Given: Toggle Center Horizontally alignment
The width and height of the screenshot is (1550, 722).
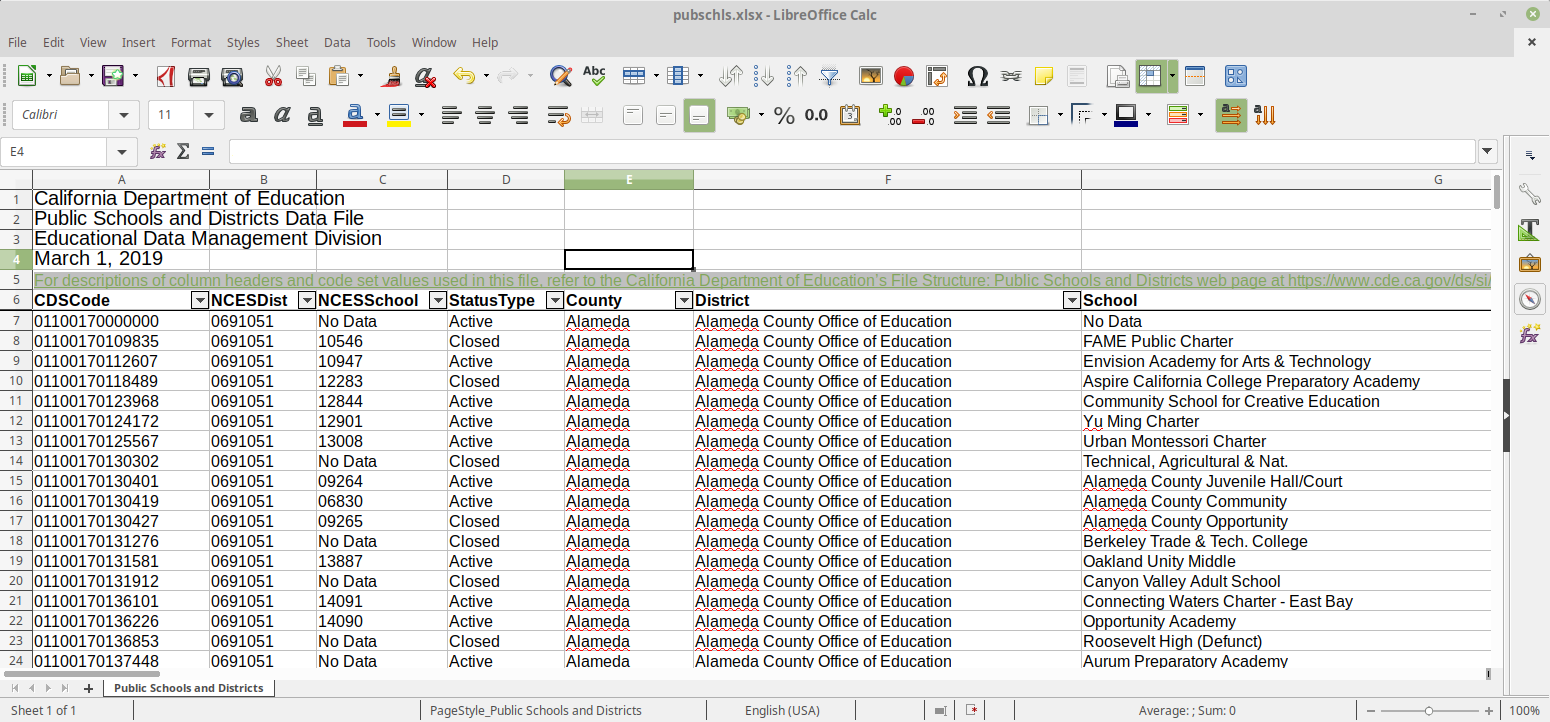Looking at the screenshot, I should (485, 115).
